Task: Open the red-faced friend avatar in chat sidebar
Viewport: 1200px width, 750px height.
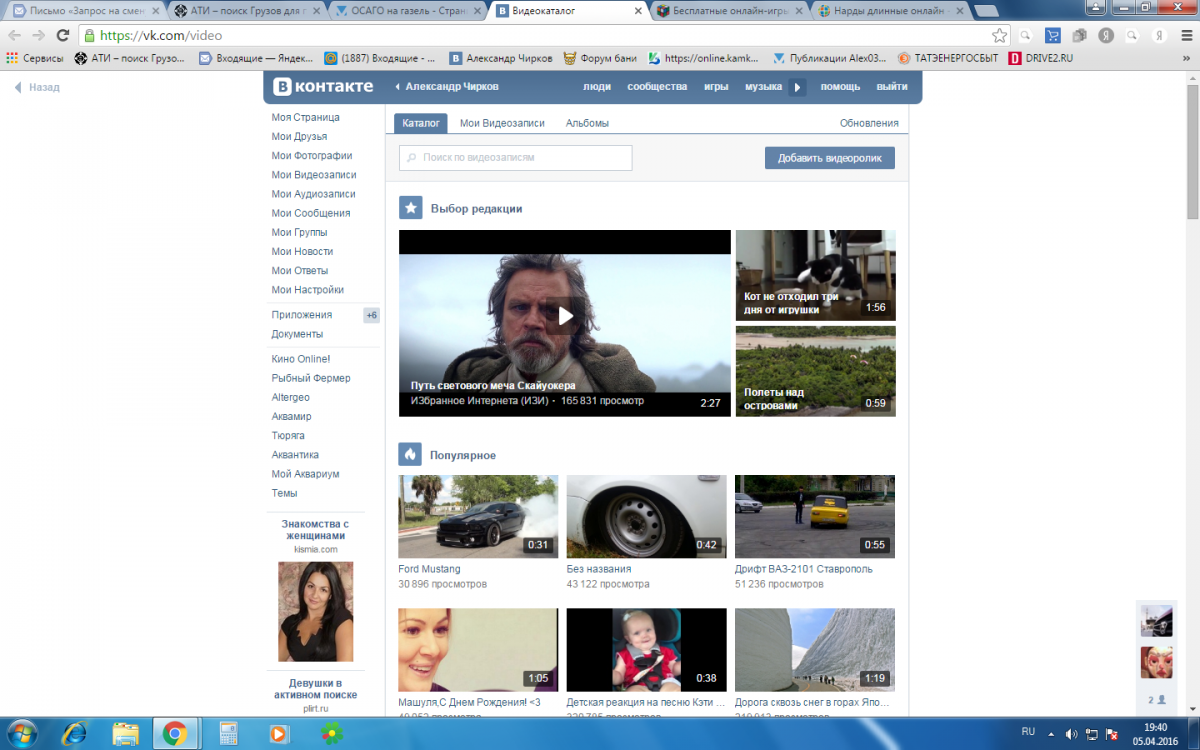Action: click(x=1156, y=662)
